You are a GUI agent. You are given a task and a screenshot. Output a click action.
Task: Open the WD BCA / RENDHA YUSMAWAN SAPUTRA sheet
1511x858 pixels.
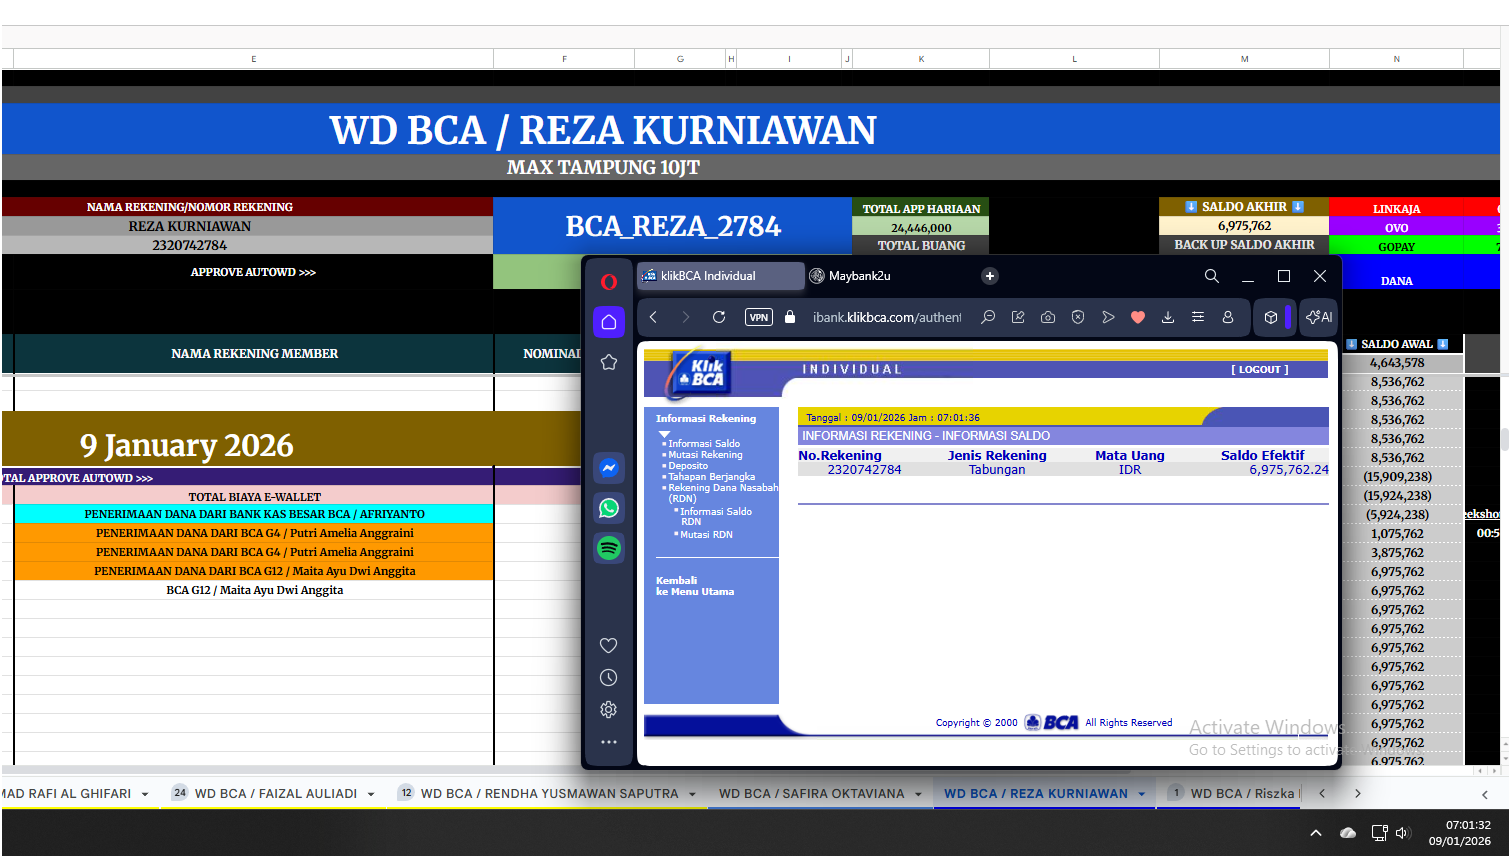549,794
